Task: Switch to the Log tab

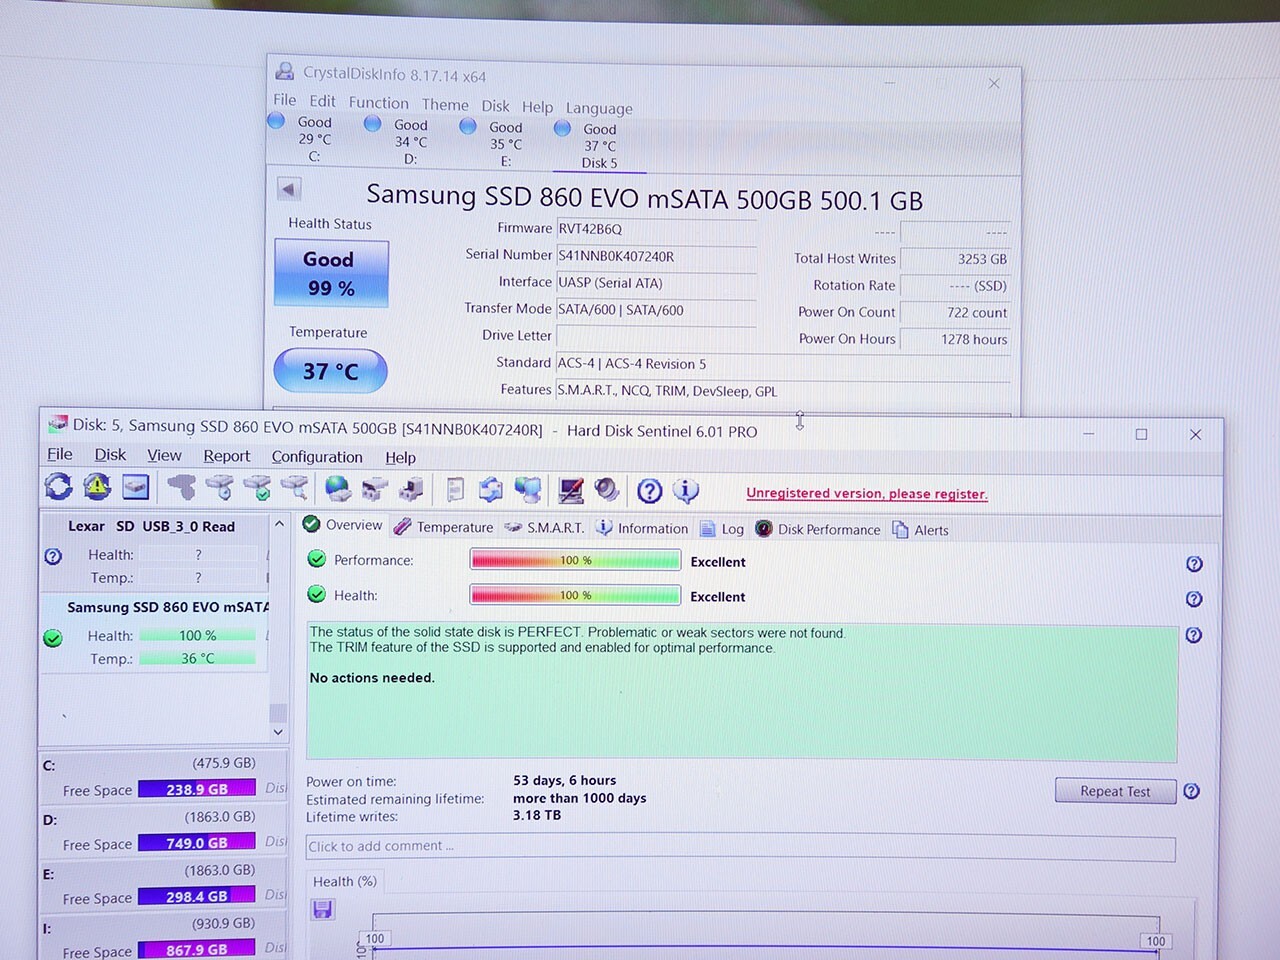Action: click(x=722, y=529)
